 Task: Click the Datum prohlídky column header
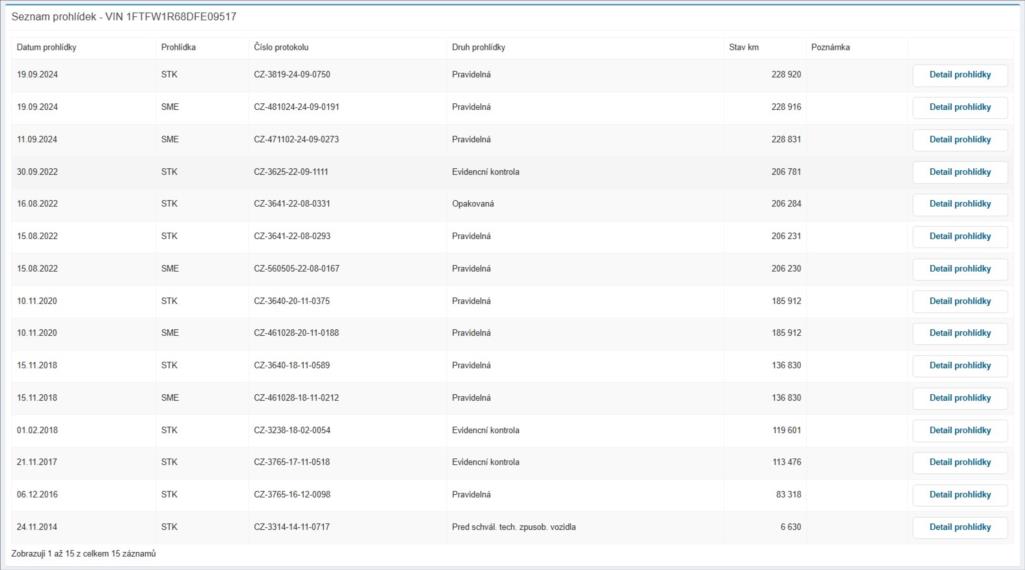[47, 48]
